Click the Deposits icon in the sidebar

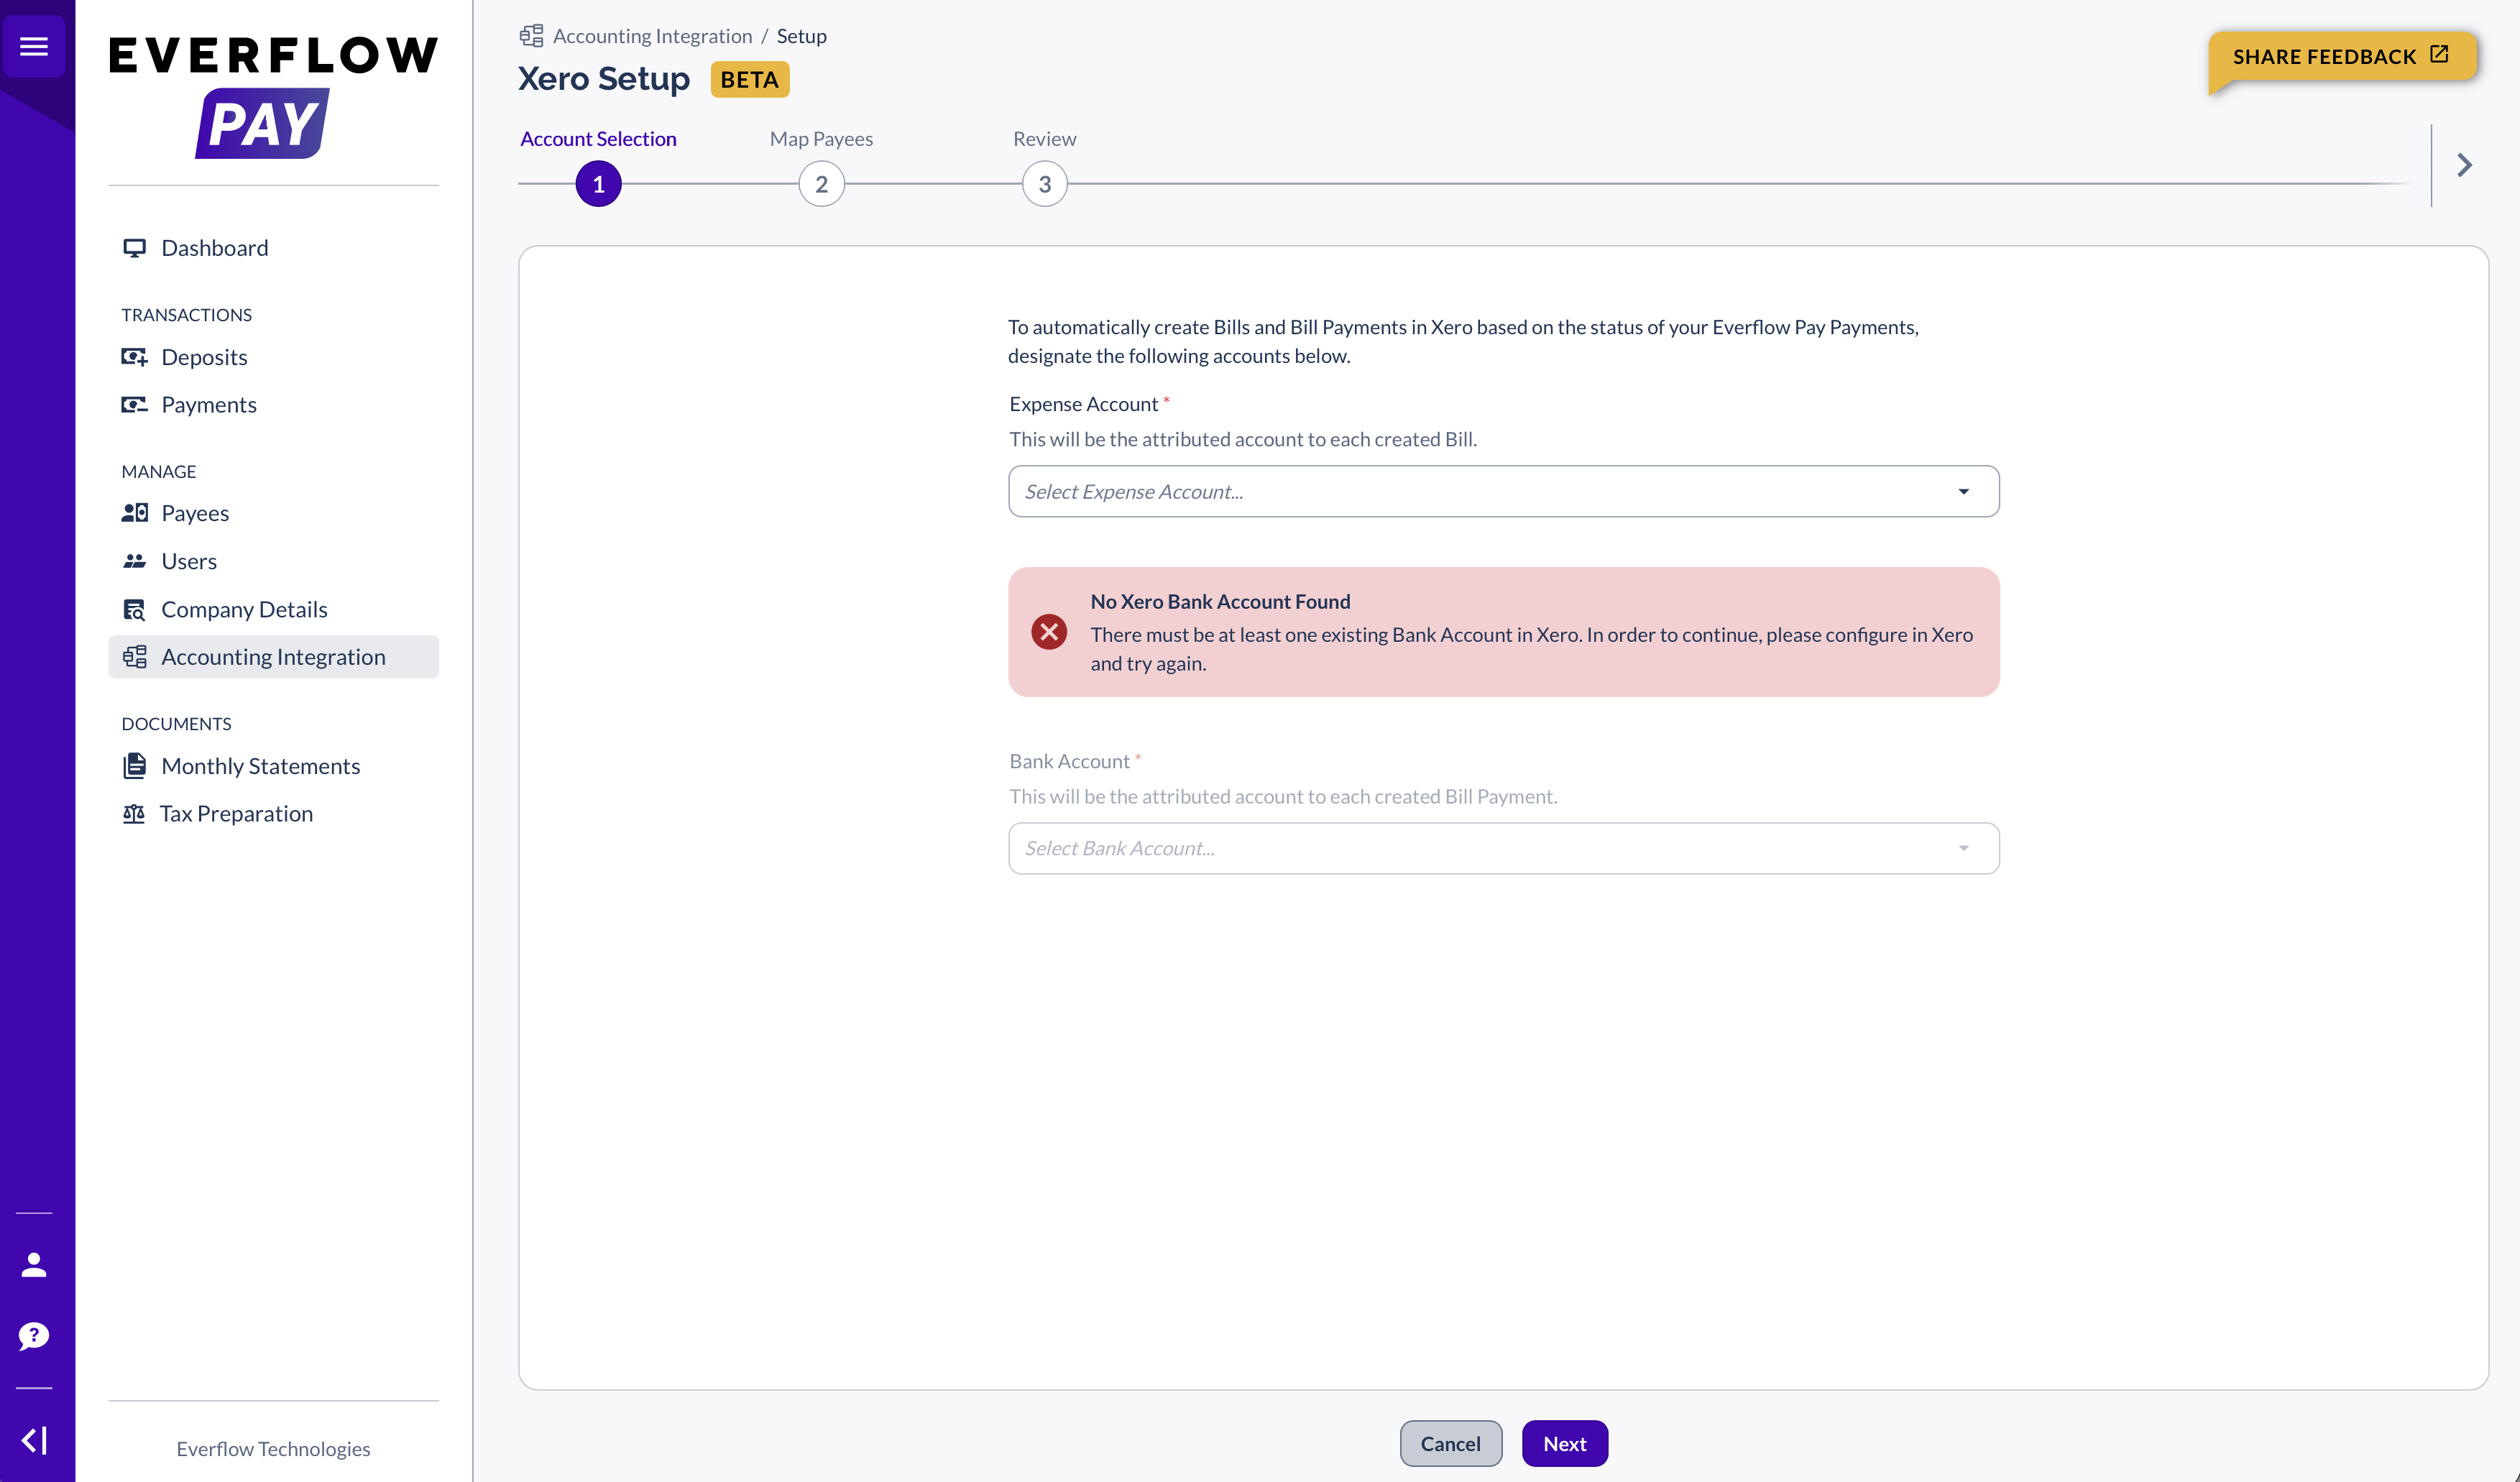pyautogui.click(x=134, y=357)
